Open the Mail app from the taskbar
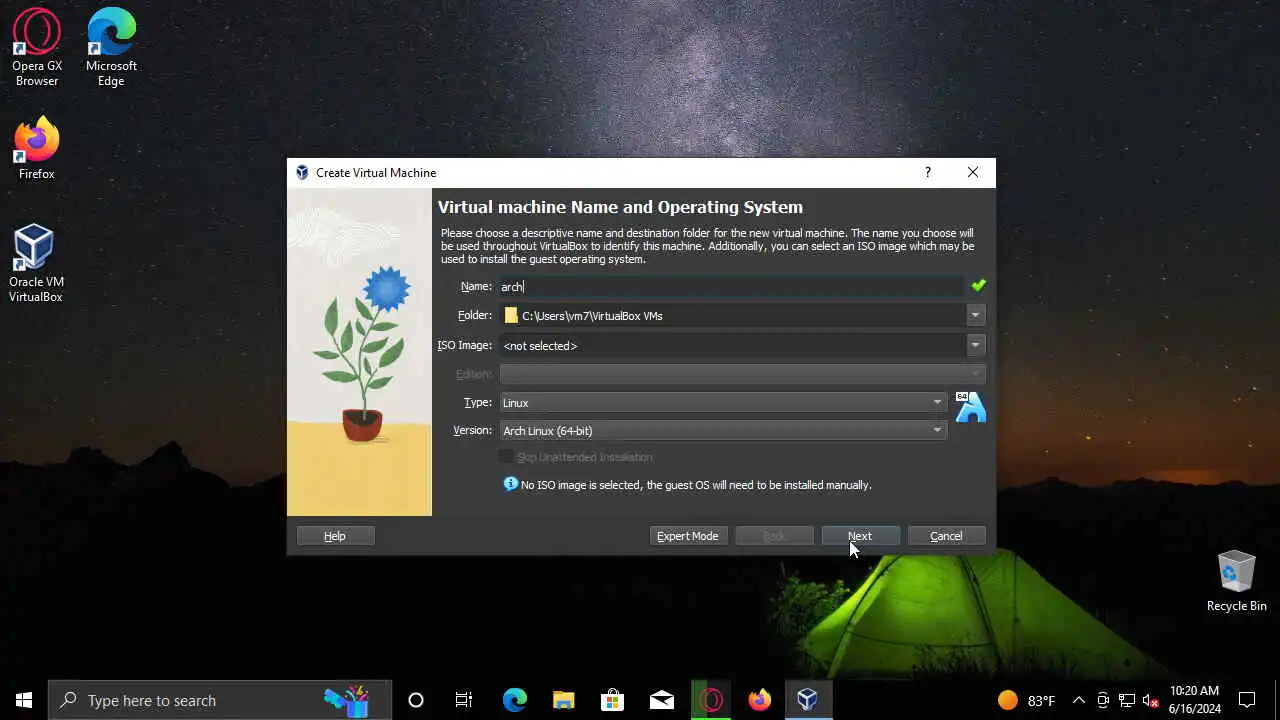This screenshot has height=720, width=1280. [x=661, y=700]
